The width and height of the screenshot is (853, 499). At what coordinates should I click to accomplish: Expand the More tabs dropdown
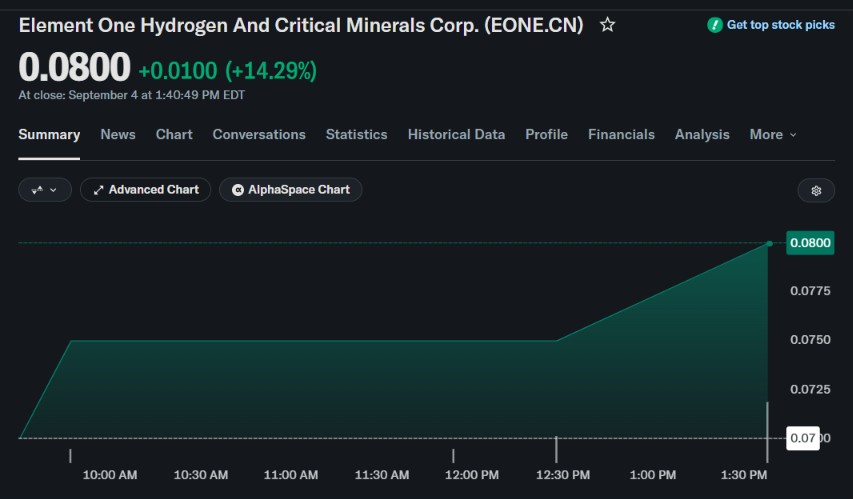pos(773,134)
